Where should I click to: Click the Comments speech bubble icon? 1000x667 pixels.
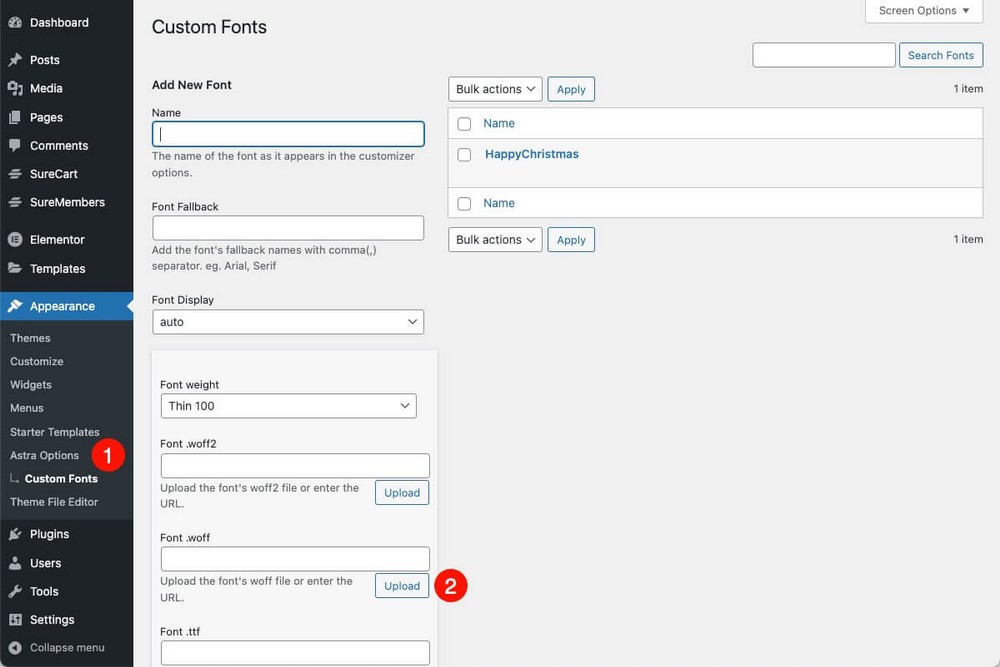point(15,145)
